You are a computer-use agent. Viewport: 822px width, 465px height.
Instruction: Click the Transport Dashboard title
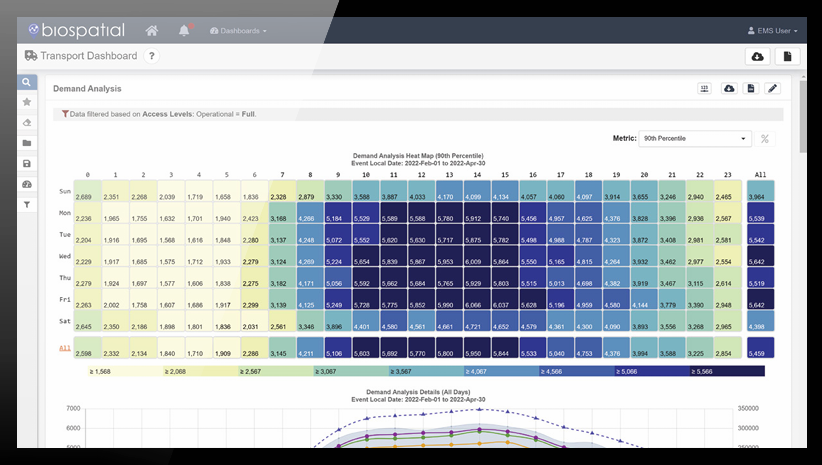tap(88, 56)
